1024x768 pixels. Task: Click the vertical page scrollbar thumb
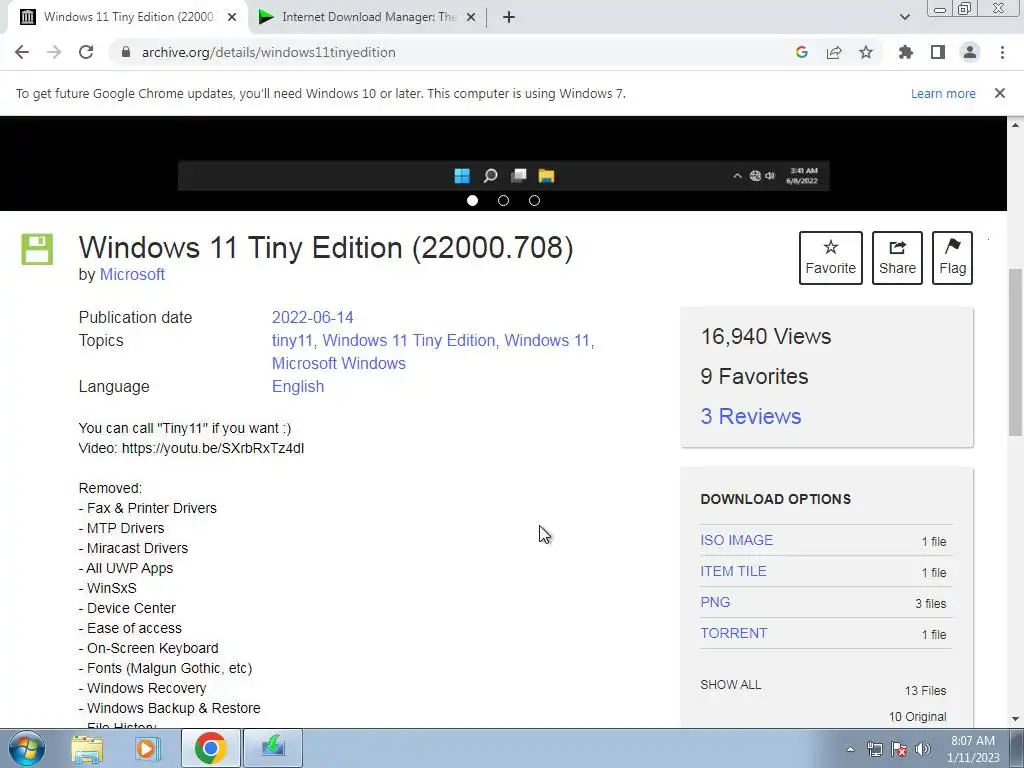coord(1015,353)
